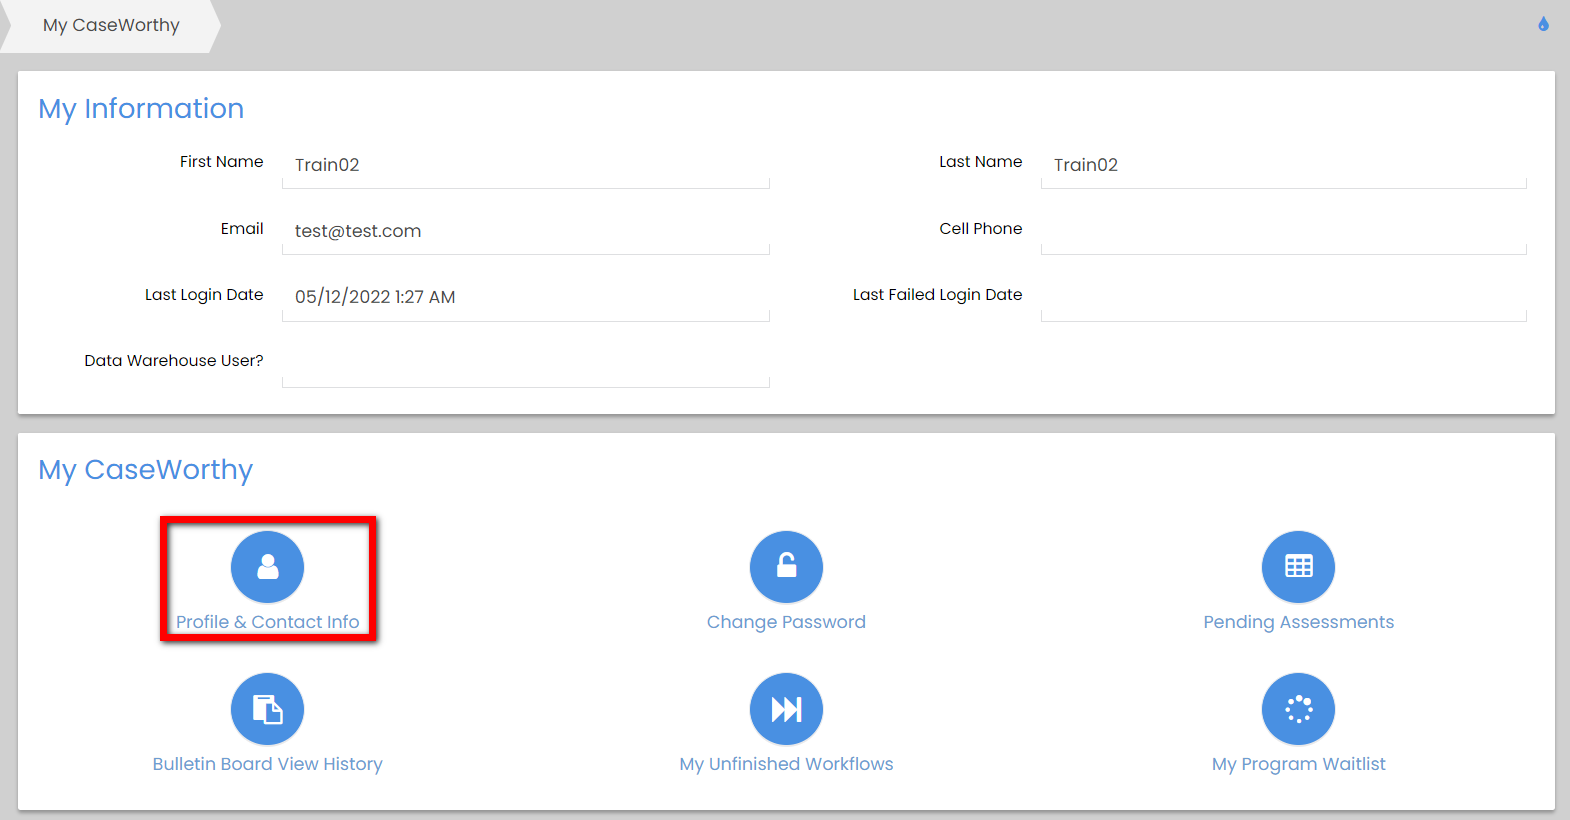Click the Data Warehouse User? field
1570x820 pixels.
click(525, 364)
